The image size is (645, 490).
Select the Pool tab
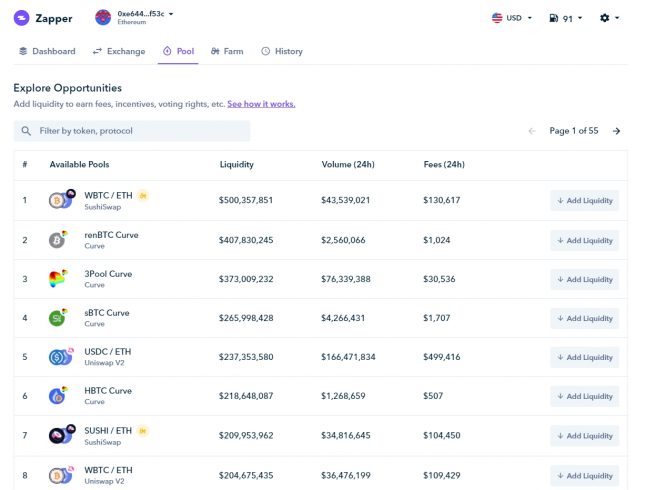pos(179,51)
